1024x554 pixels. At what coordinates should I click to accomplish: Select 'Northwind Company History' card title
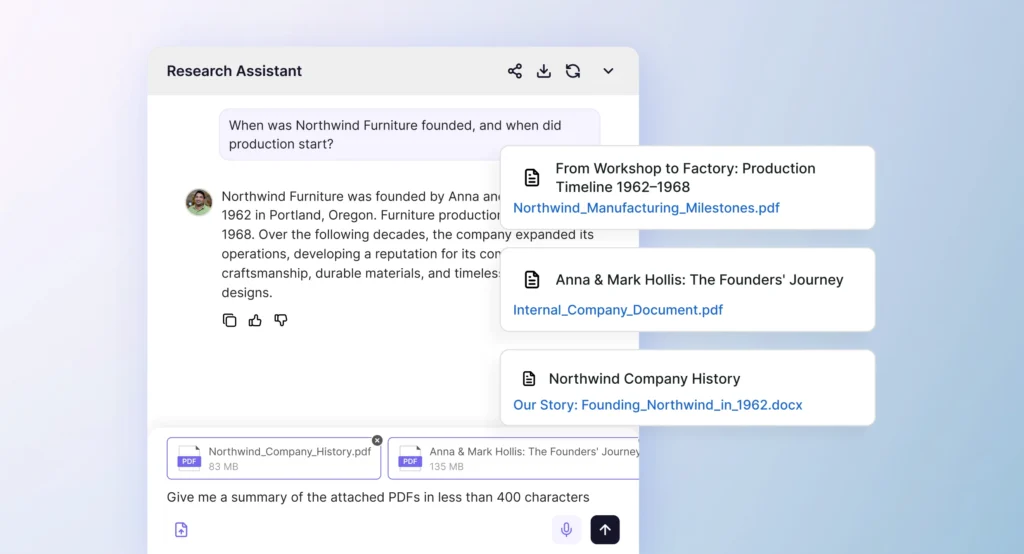pos(645,379)
